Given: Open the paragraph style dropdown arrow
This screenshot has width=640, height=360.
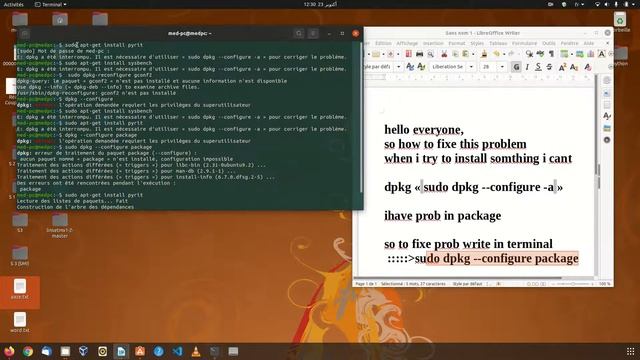Looking at the screenshot, I should (x=399, y=67).
